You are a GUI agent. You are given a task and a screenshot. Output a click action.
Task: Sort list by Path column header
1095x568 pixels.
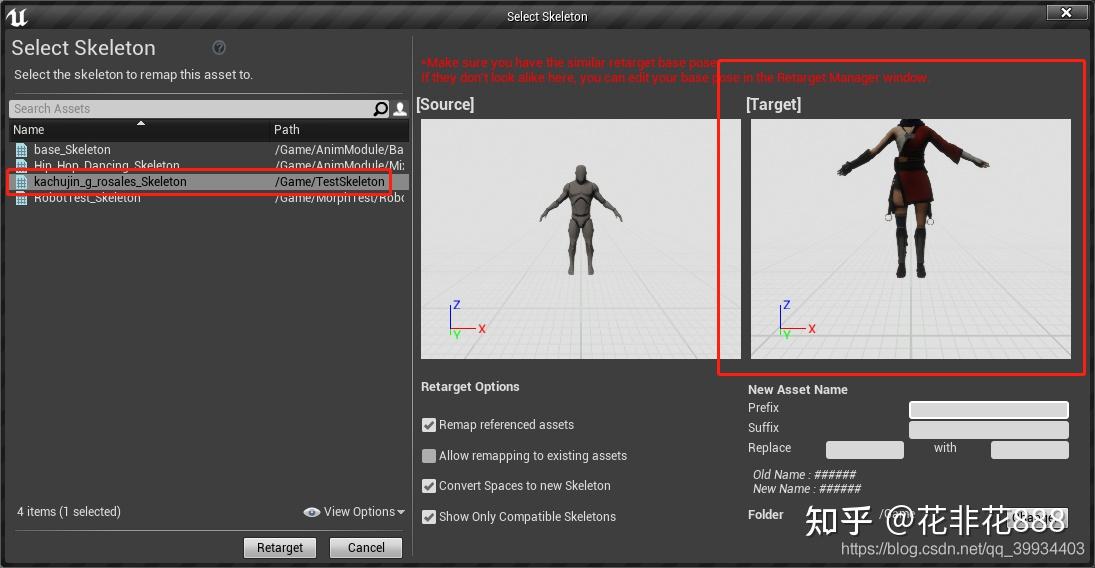pos(339,130)
